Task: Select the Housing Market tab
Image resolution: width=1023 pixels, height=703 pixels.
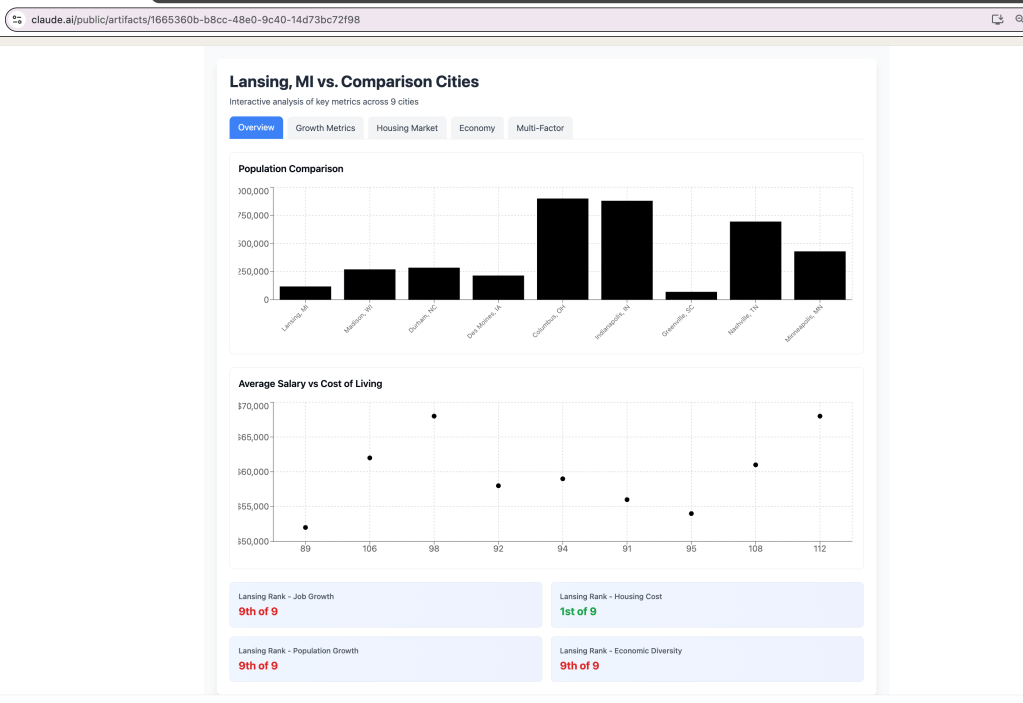Action: click(407, 128)
